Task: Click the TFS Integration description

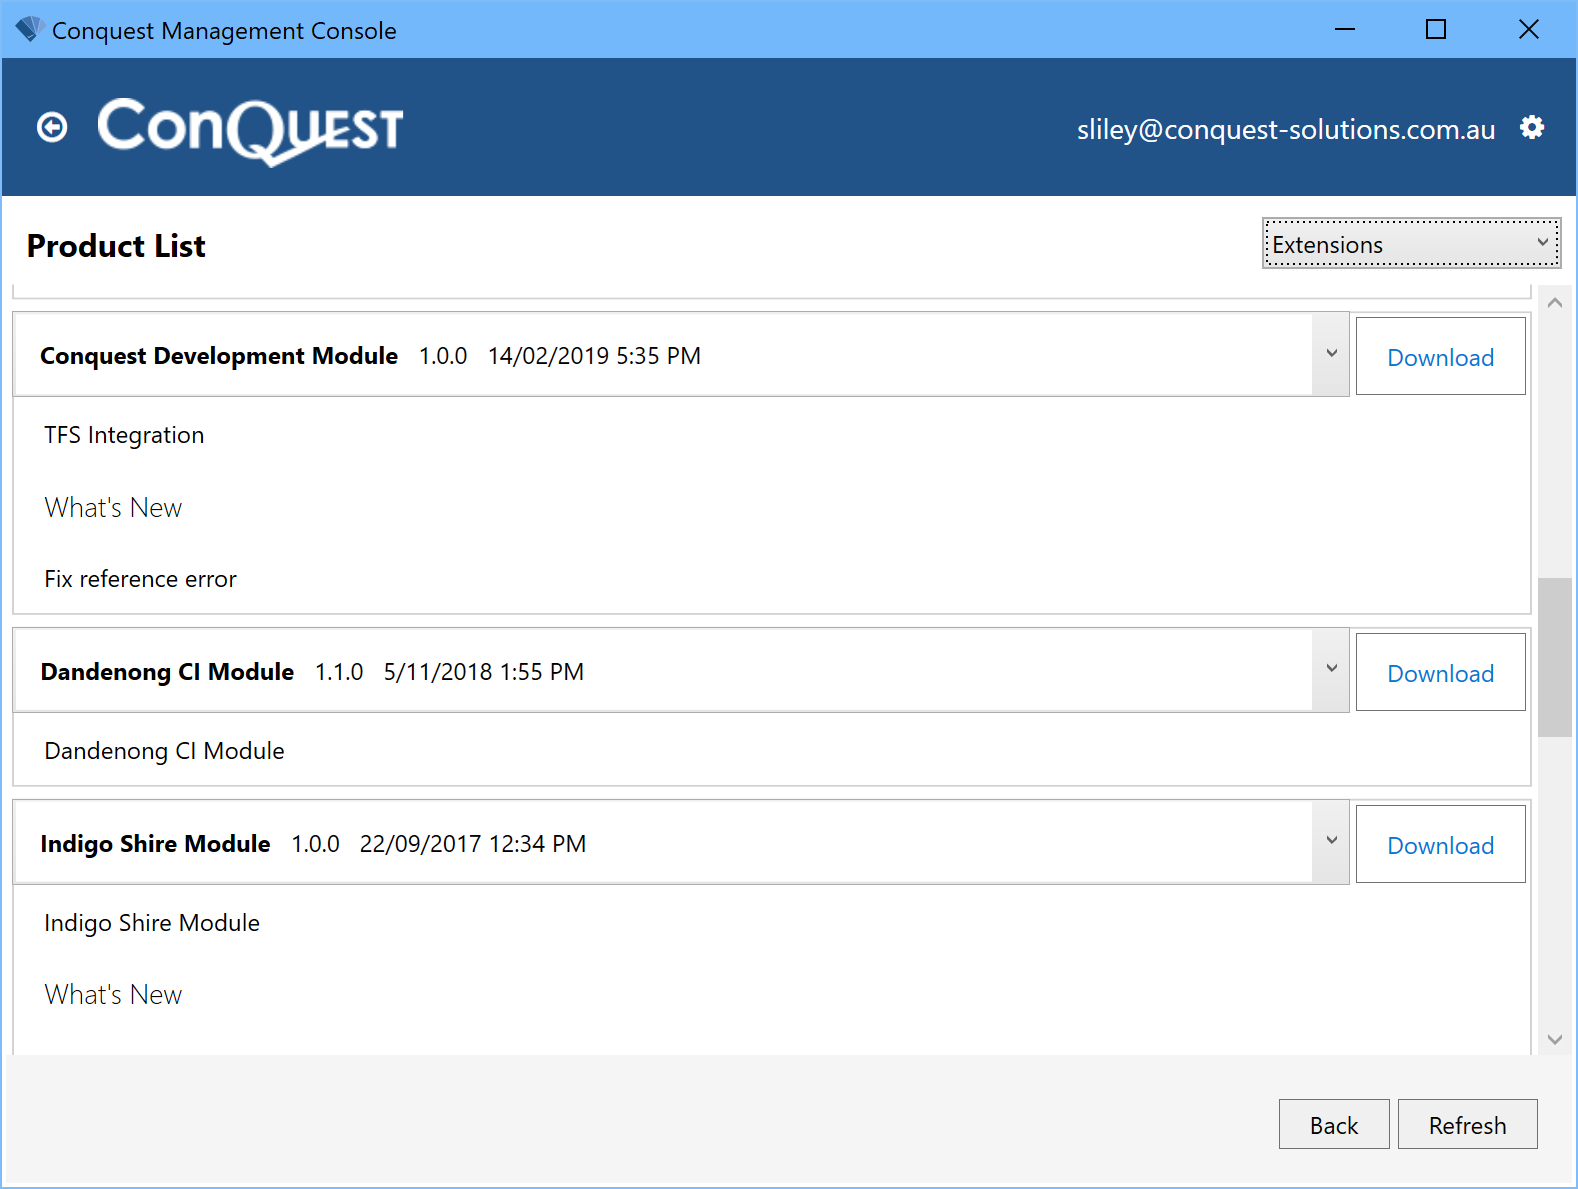Action: click(124, 435)
